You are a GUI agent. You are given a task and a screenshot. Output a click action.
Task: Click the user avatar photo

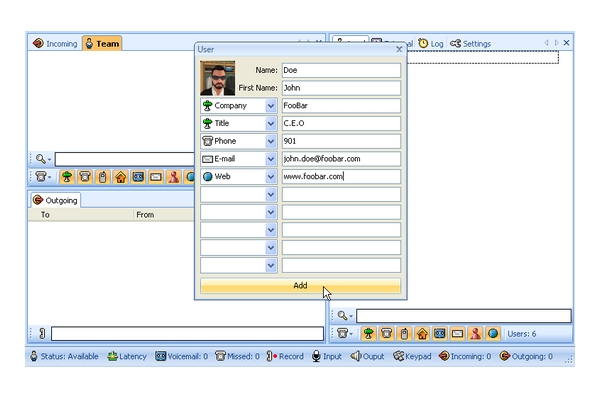[x=218, y=78]
